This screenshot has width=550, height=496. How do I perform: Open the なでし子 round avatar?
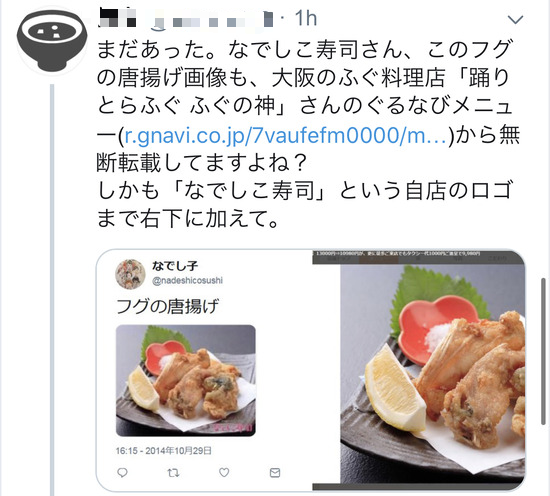pyautogui.click(x=130, y=274)
